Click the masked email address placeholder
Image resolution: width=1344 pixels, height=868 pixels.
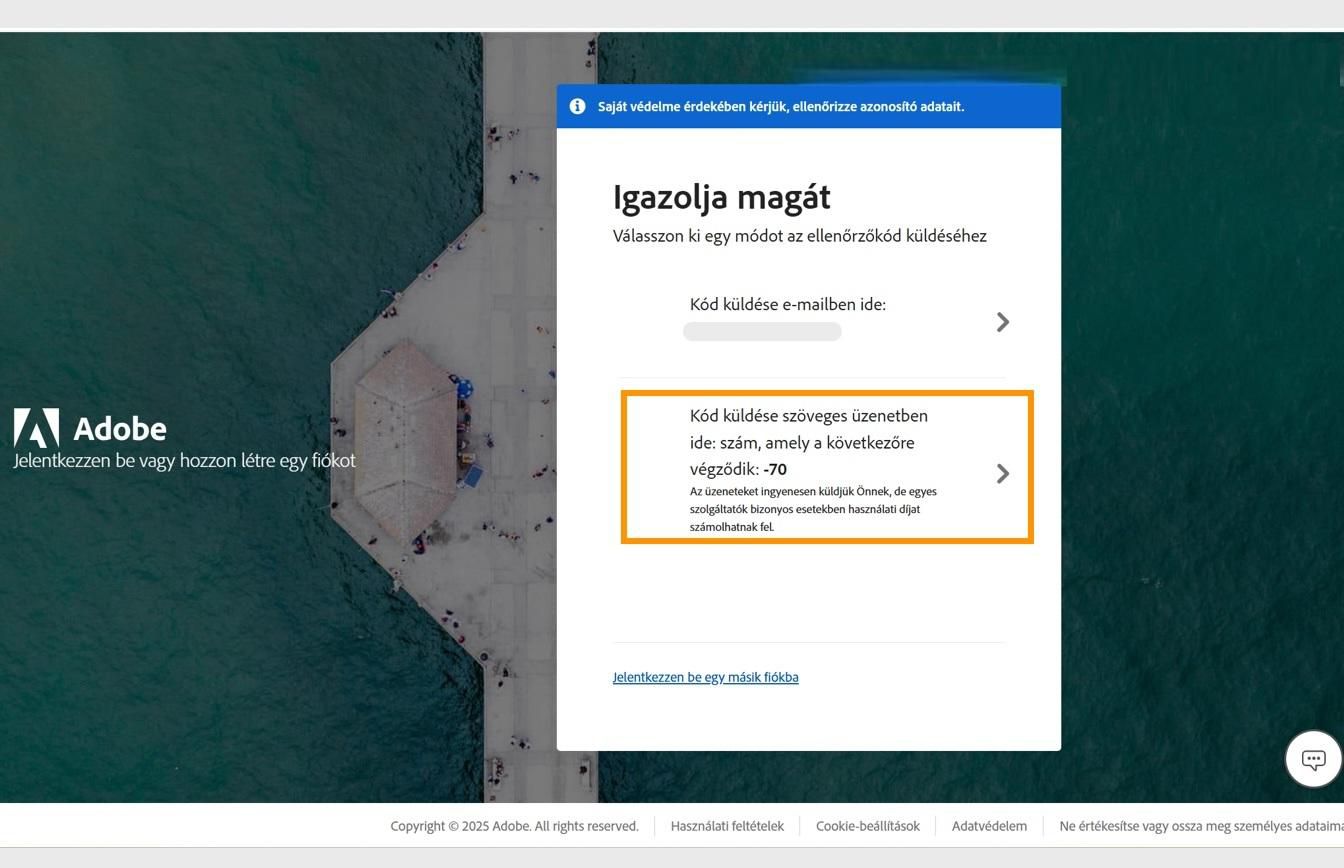(x=762, y=330)
